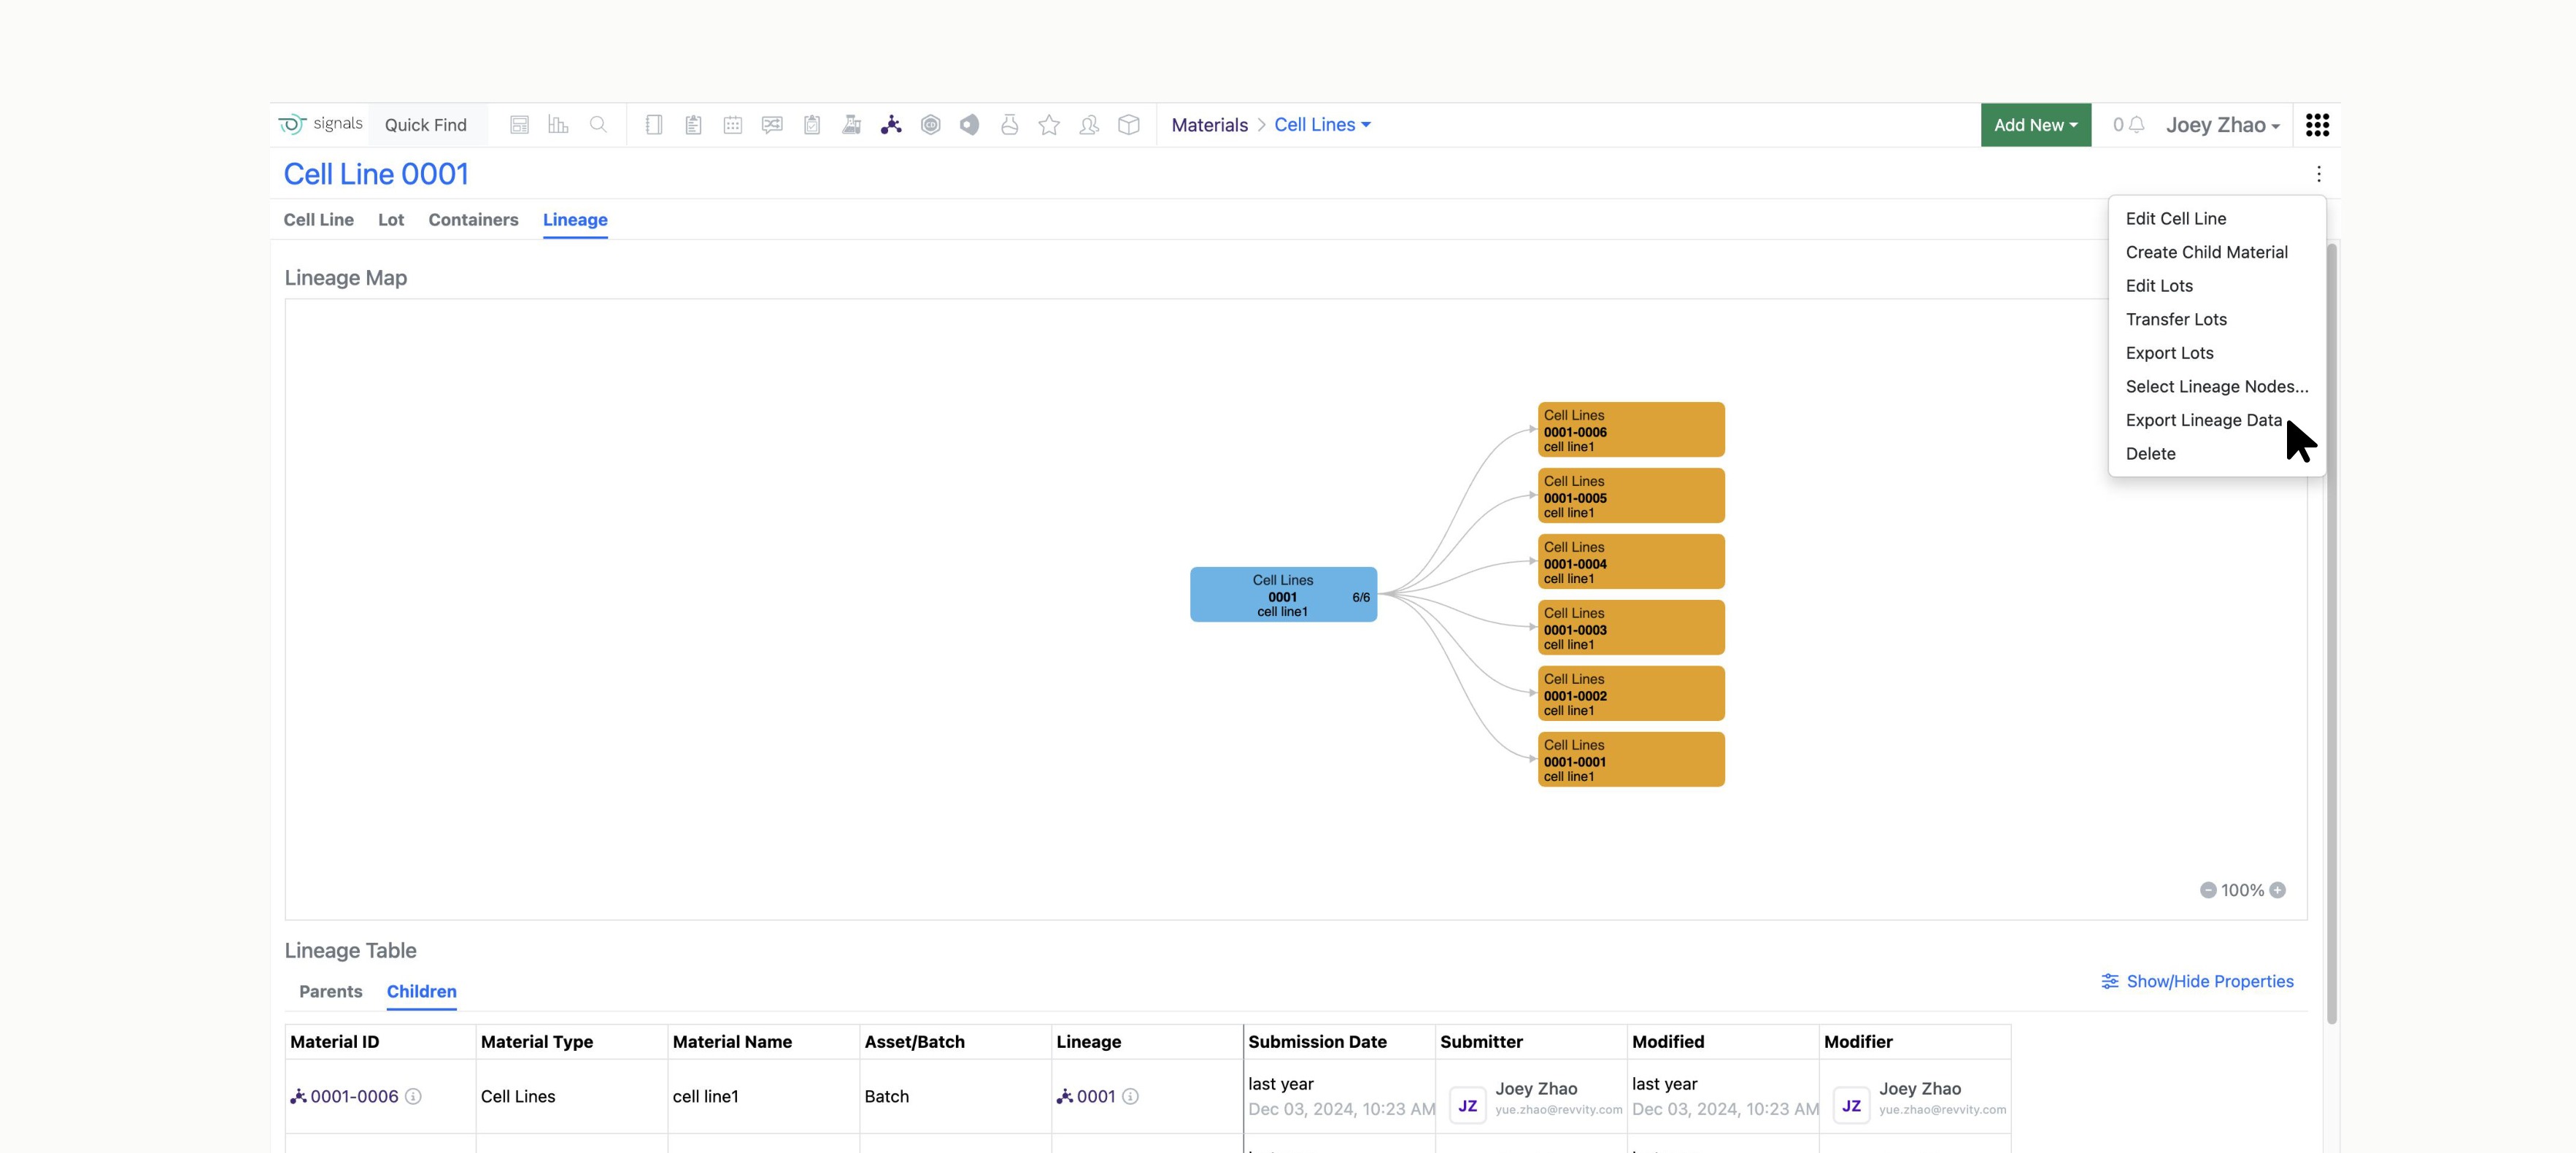Select the 0001-0003 child node
The image size is (2576, 1153).
(1631, 628)
